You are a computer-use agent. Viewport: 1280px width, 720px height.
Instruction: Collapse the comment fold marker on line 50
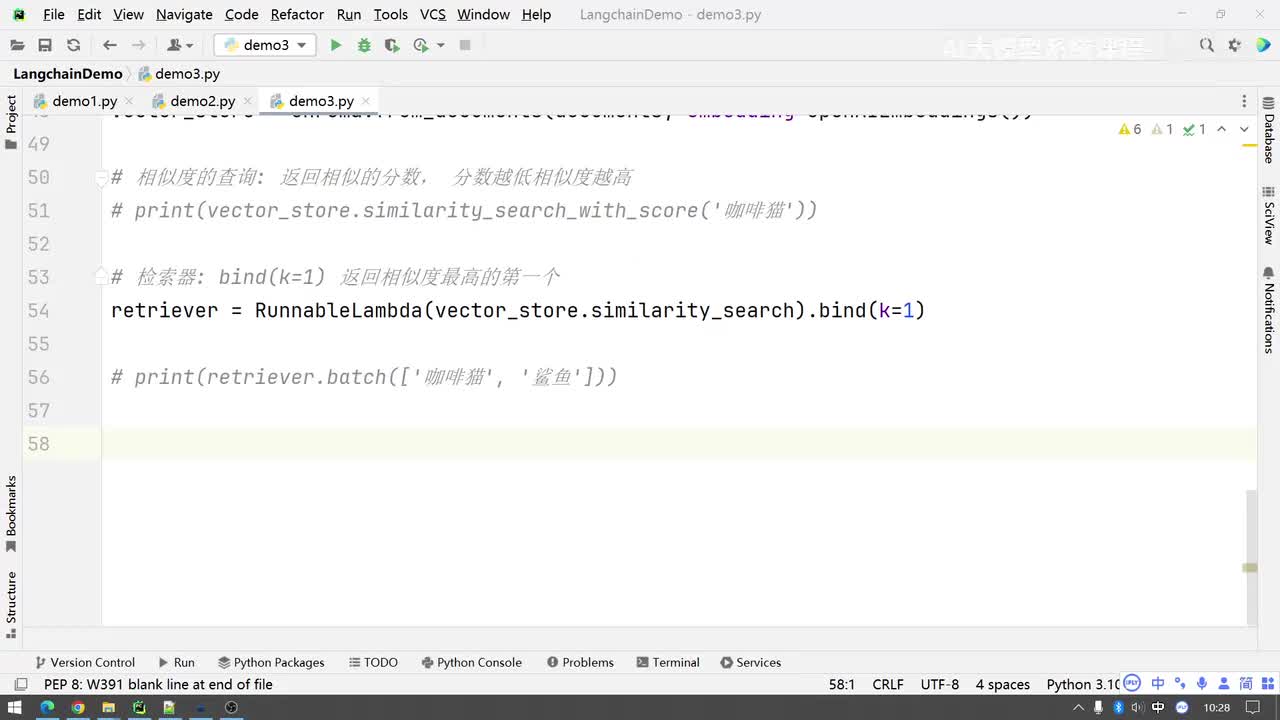(101, 178)
